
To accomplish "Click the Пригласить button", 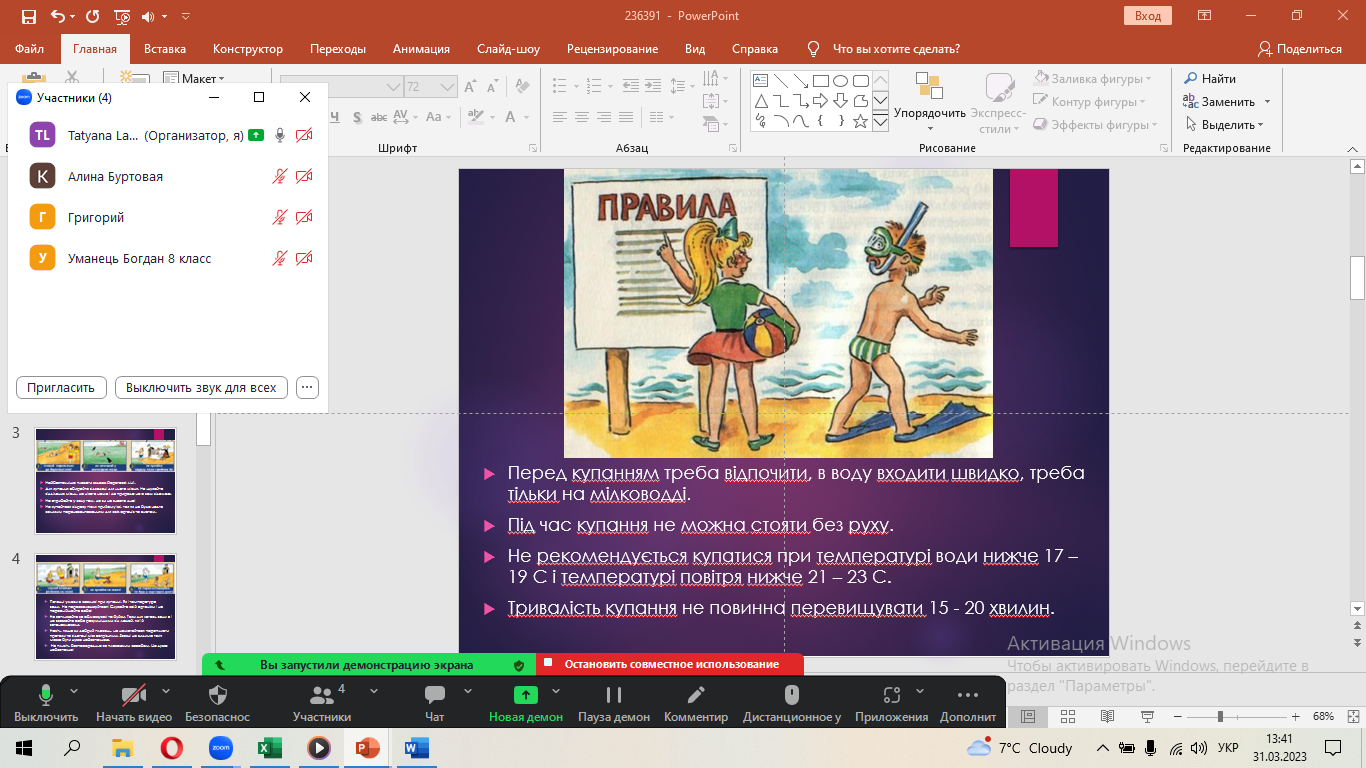I will click(61, 387).
